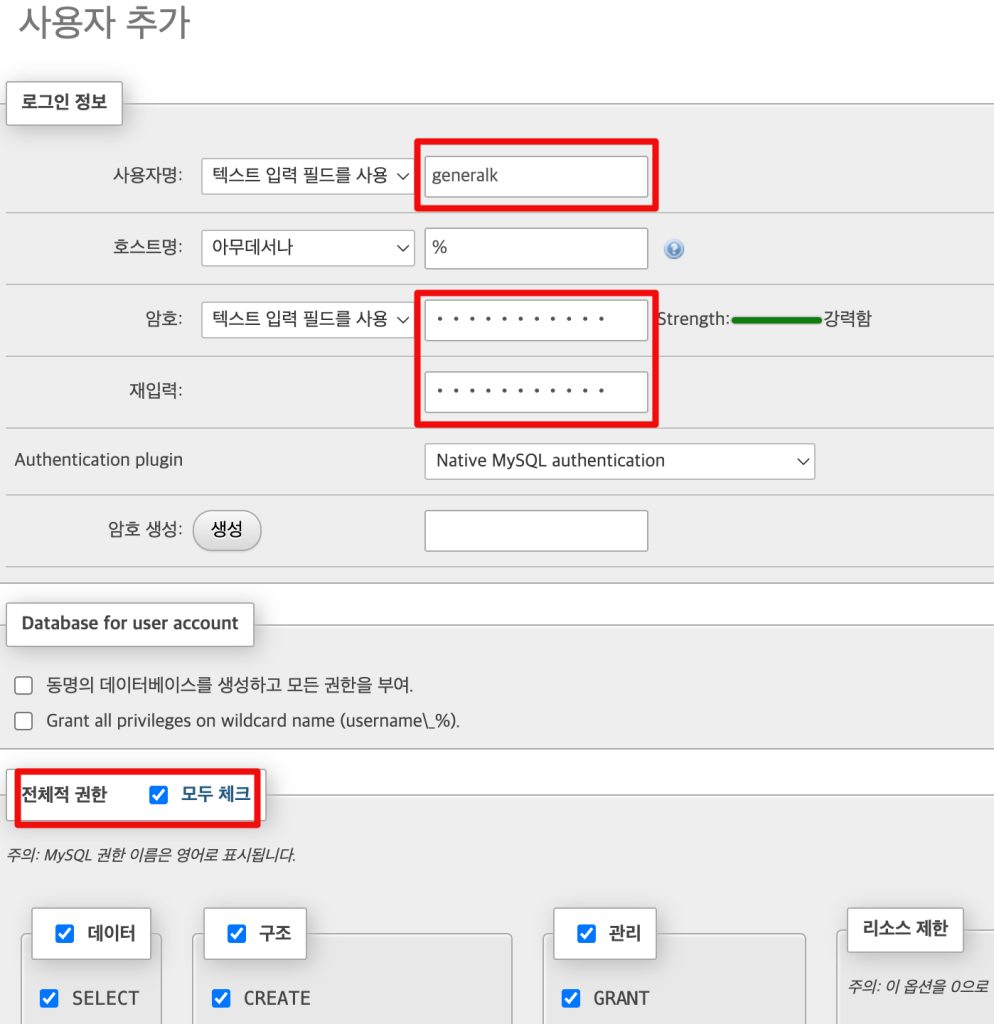Click the hostname field containing %
This screenshot has width=994, height=1024.
click(536, 248)
